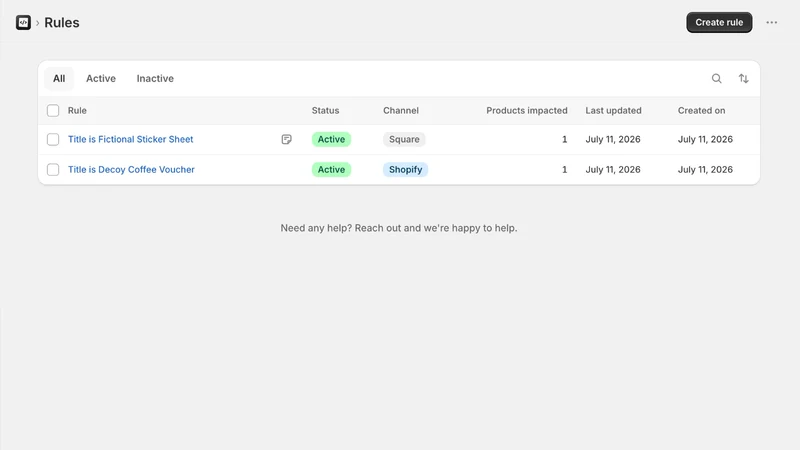The height and width of the screenshot is (450, 800).
Task: Switch to the Active tab
Action: tap(101, 79)
